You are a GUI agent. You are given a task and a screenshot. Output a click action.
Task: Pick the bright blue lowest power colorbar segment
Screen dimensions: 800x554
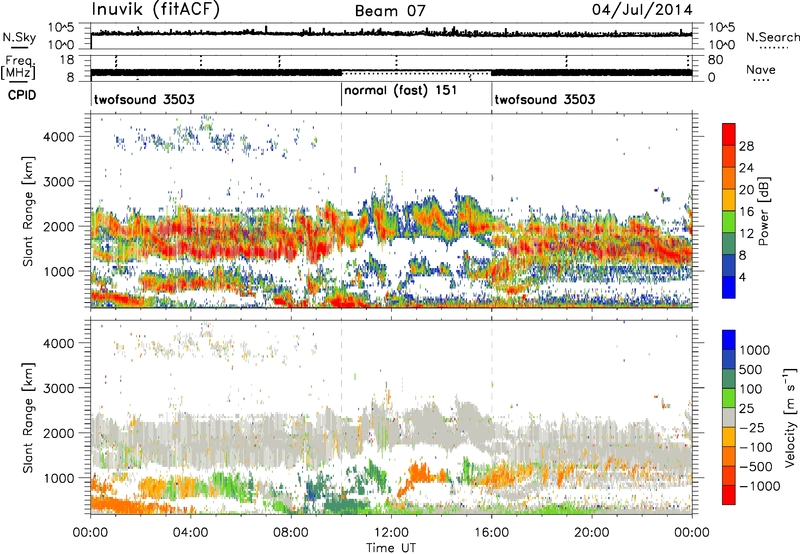729,287
